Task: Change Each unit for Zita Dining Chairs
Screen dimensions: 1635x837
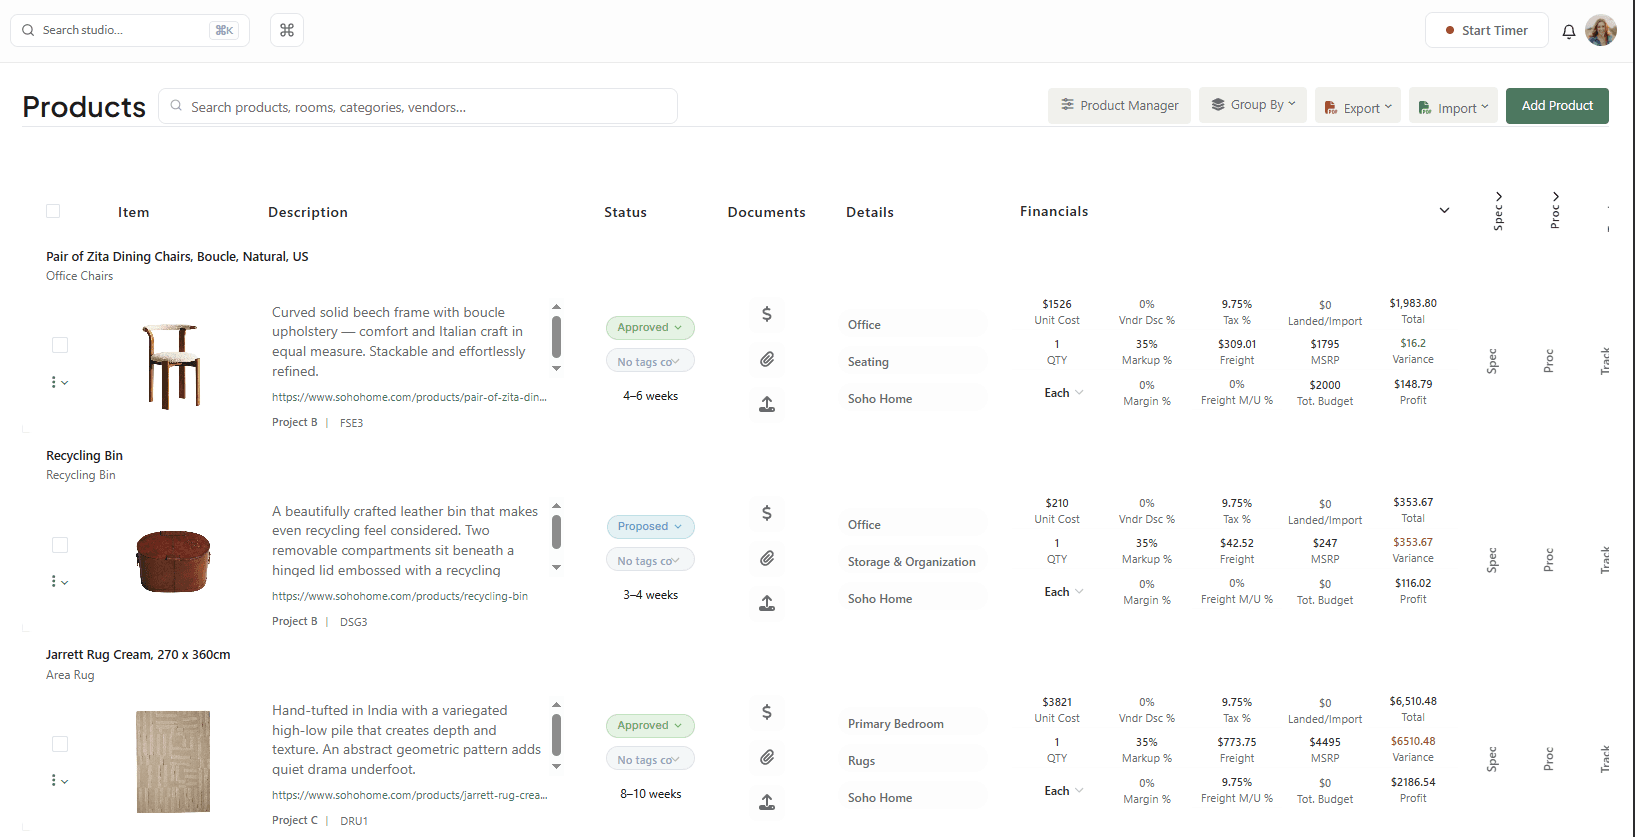Action: (x=1064, y=393)
